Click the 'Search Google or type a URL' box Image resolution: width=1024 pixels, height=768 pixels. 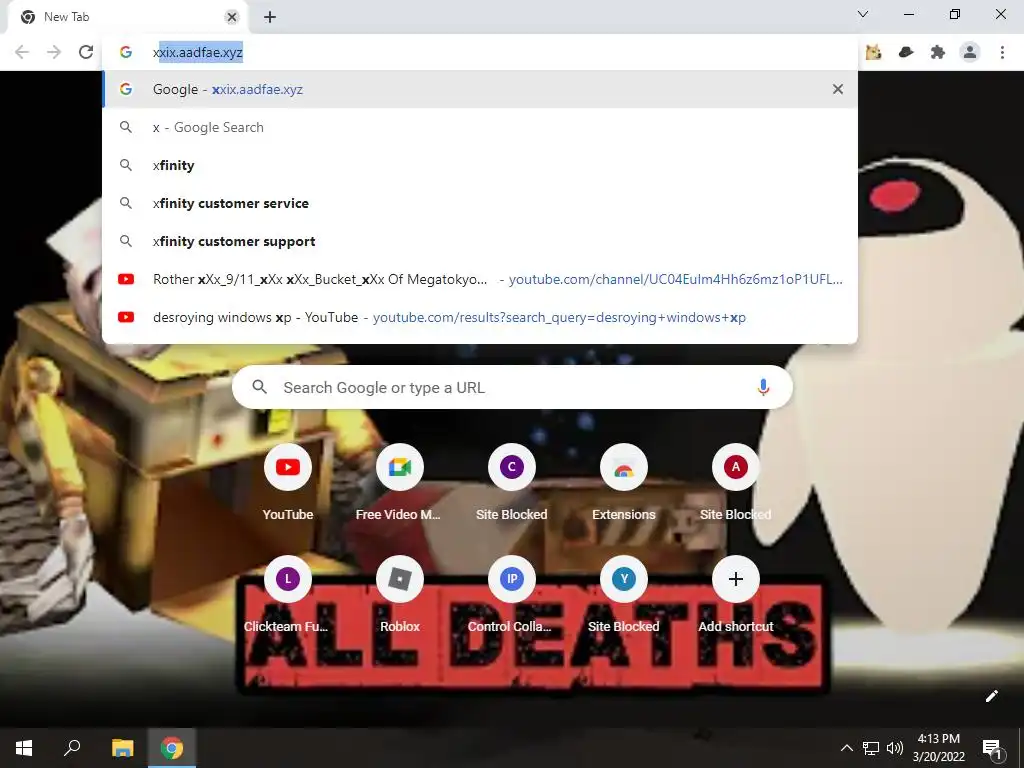(512, 387)
